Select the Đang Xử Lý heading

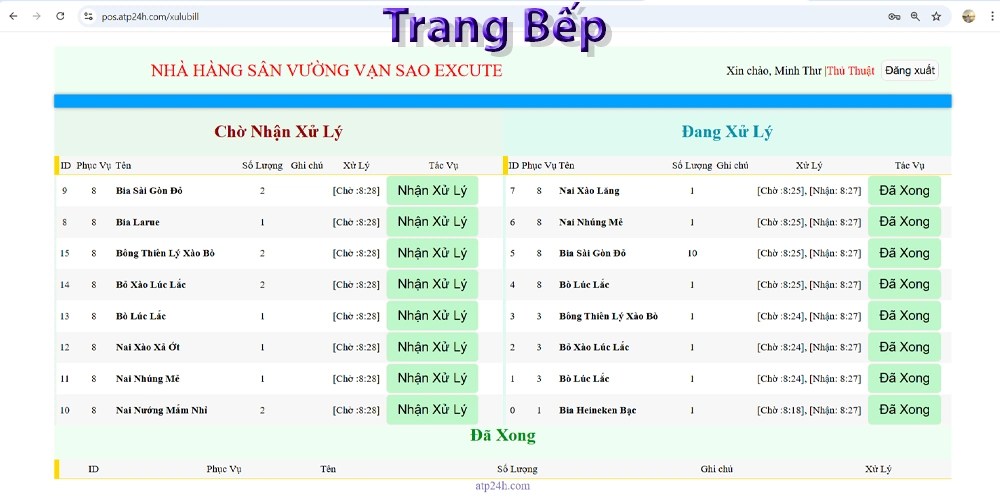coord(727,132)
